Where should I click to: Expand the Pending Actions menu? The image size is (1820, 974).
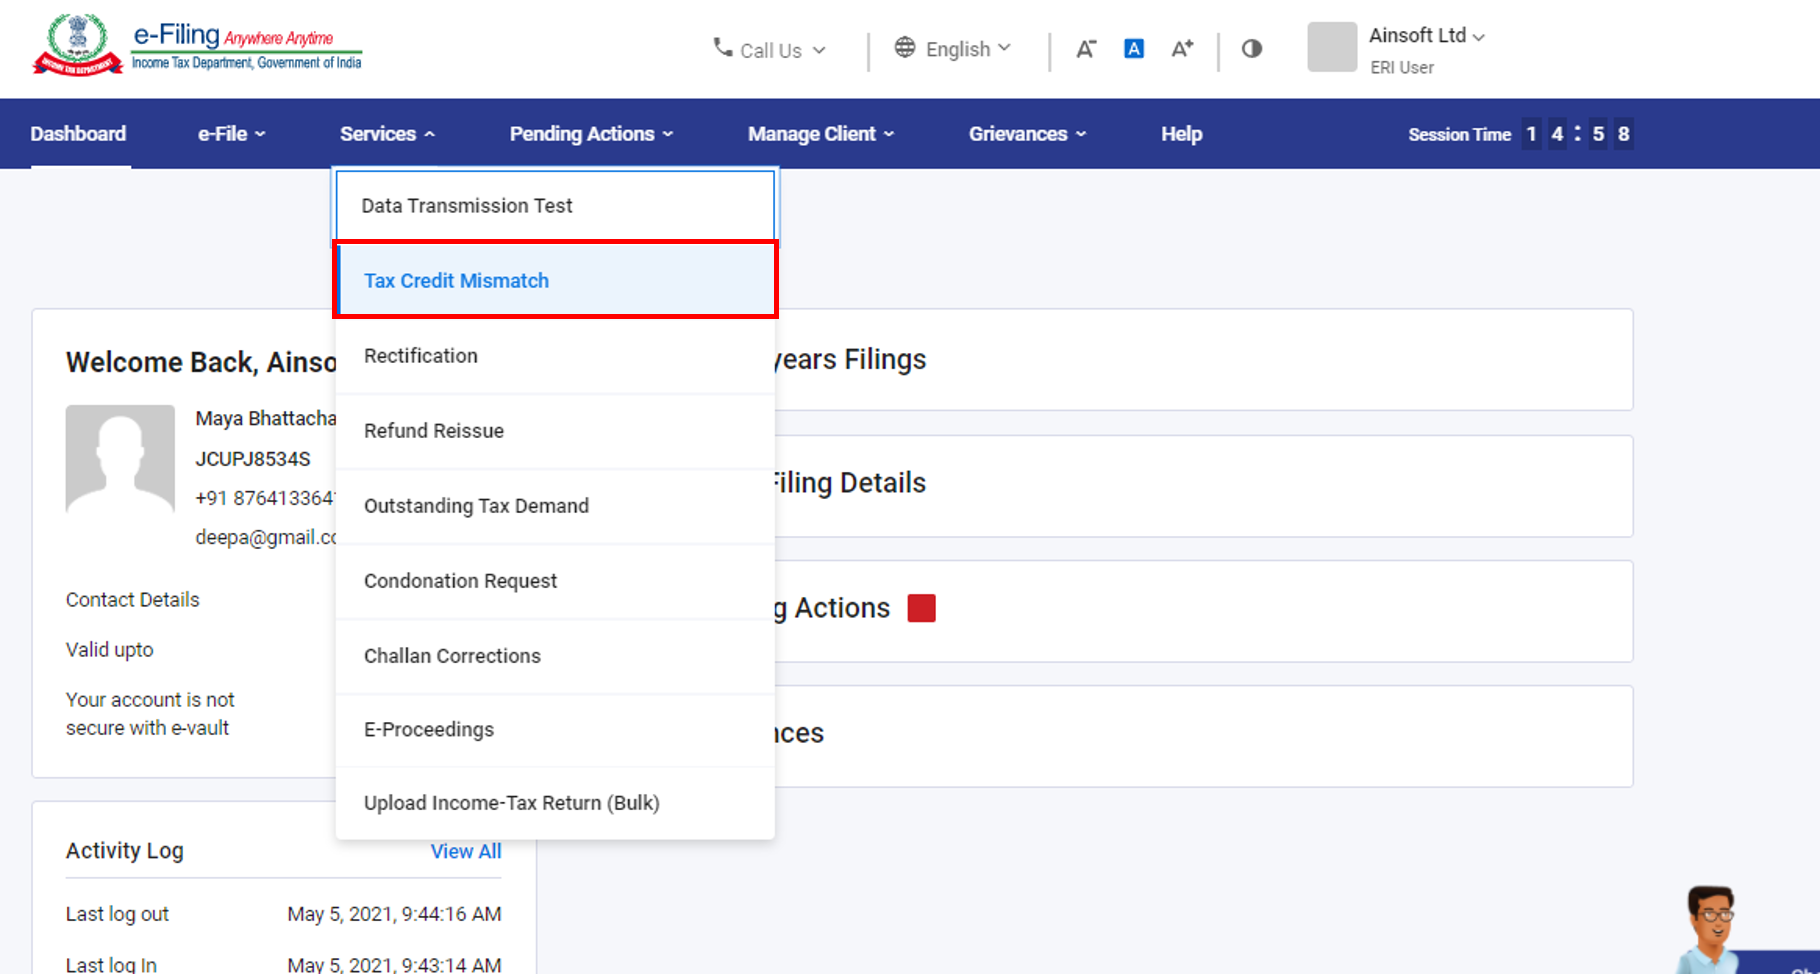(591, 134)
